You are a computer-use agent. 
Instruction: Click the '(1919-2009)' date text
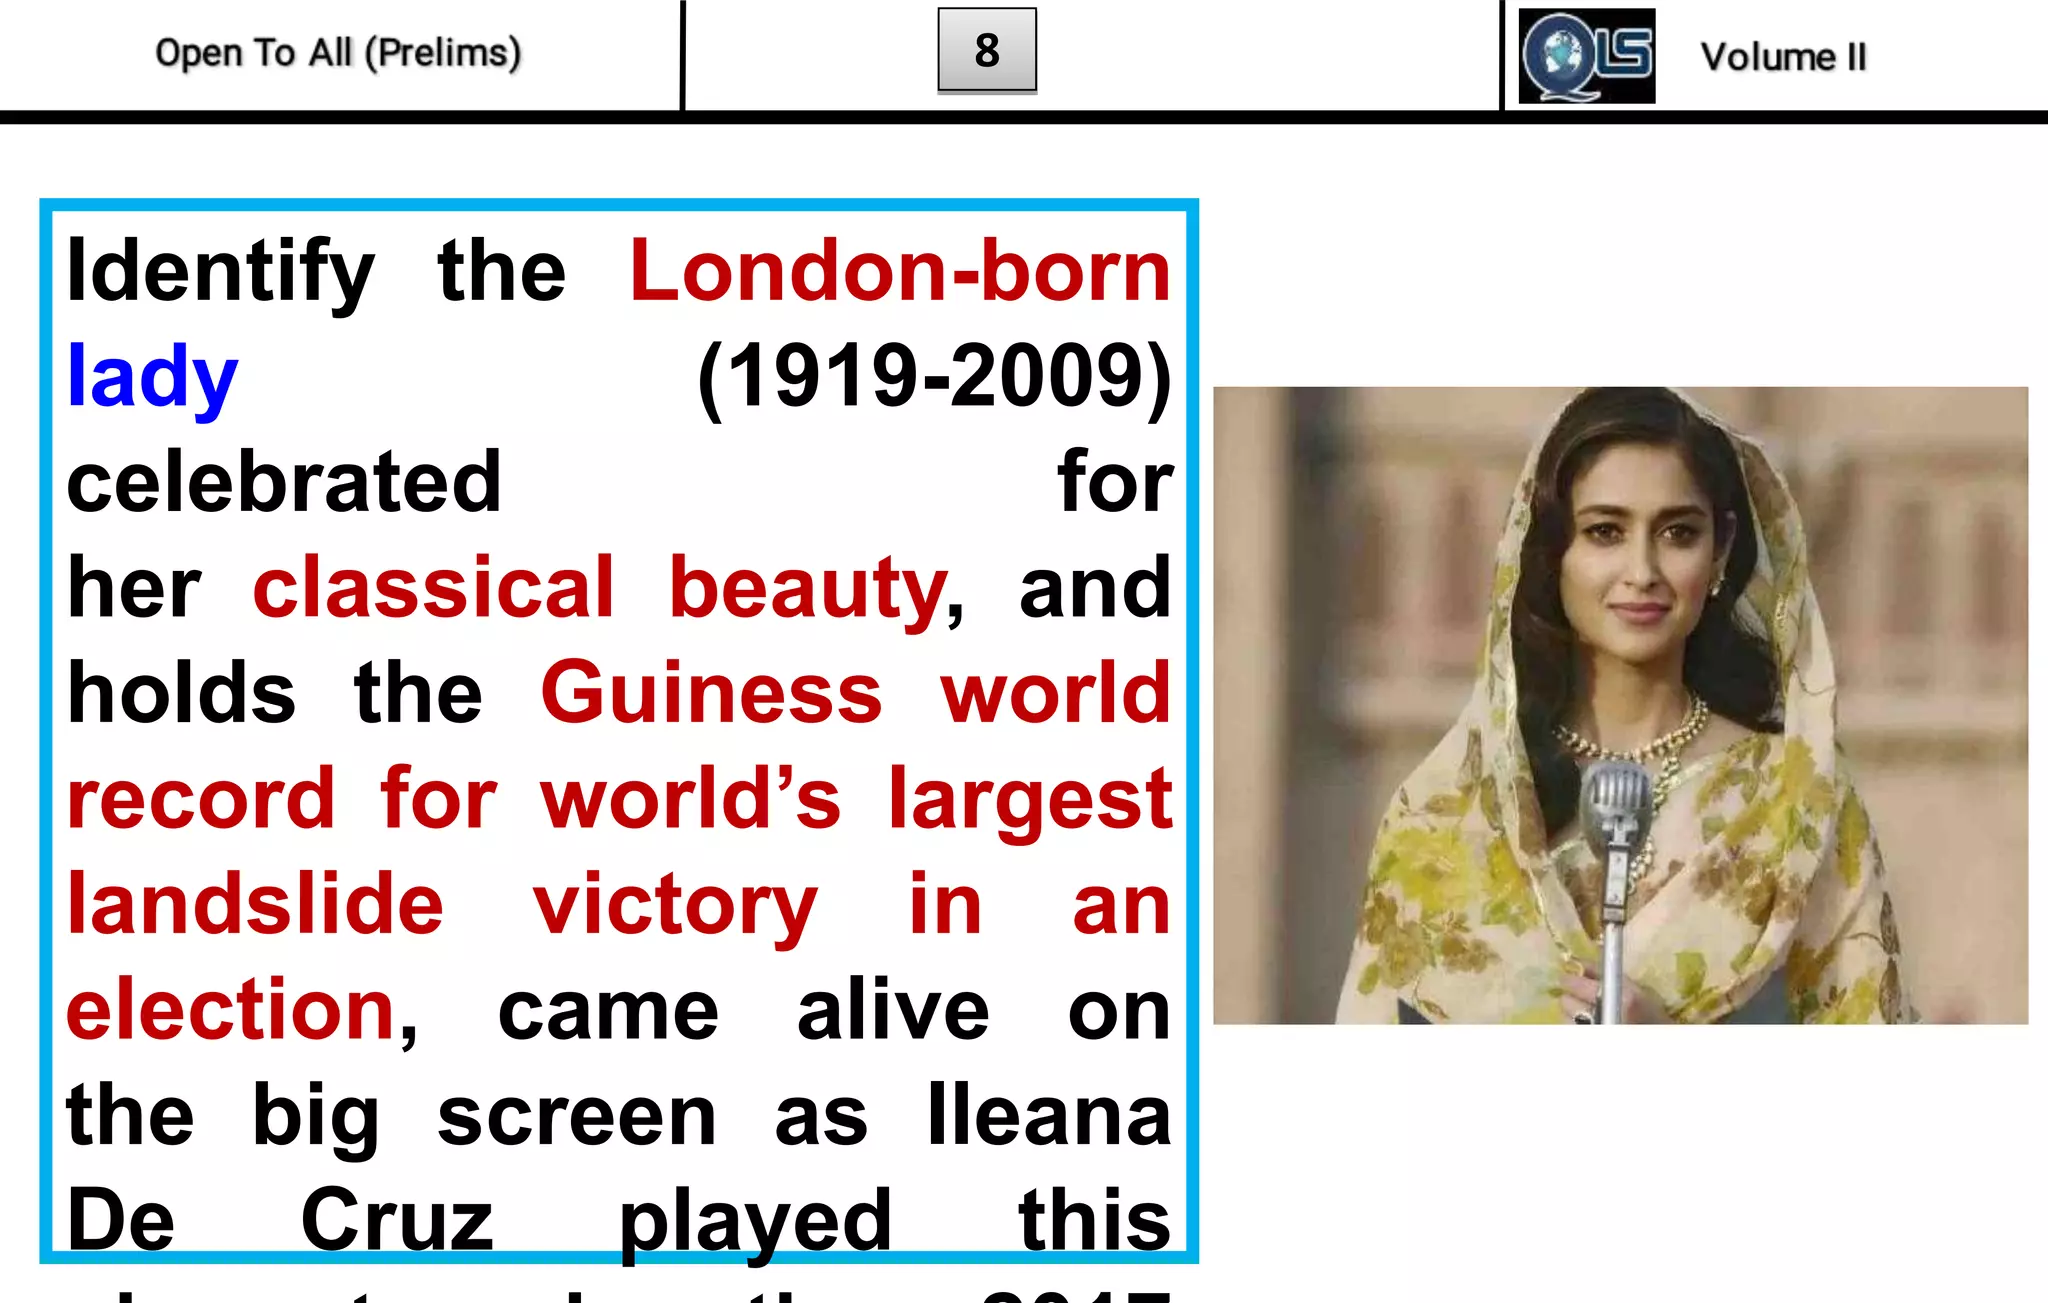tap(934, 379)
